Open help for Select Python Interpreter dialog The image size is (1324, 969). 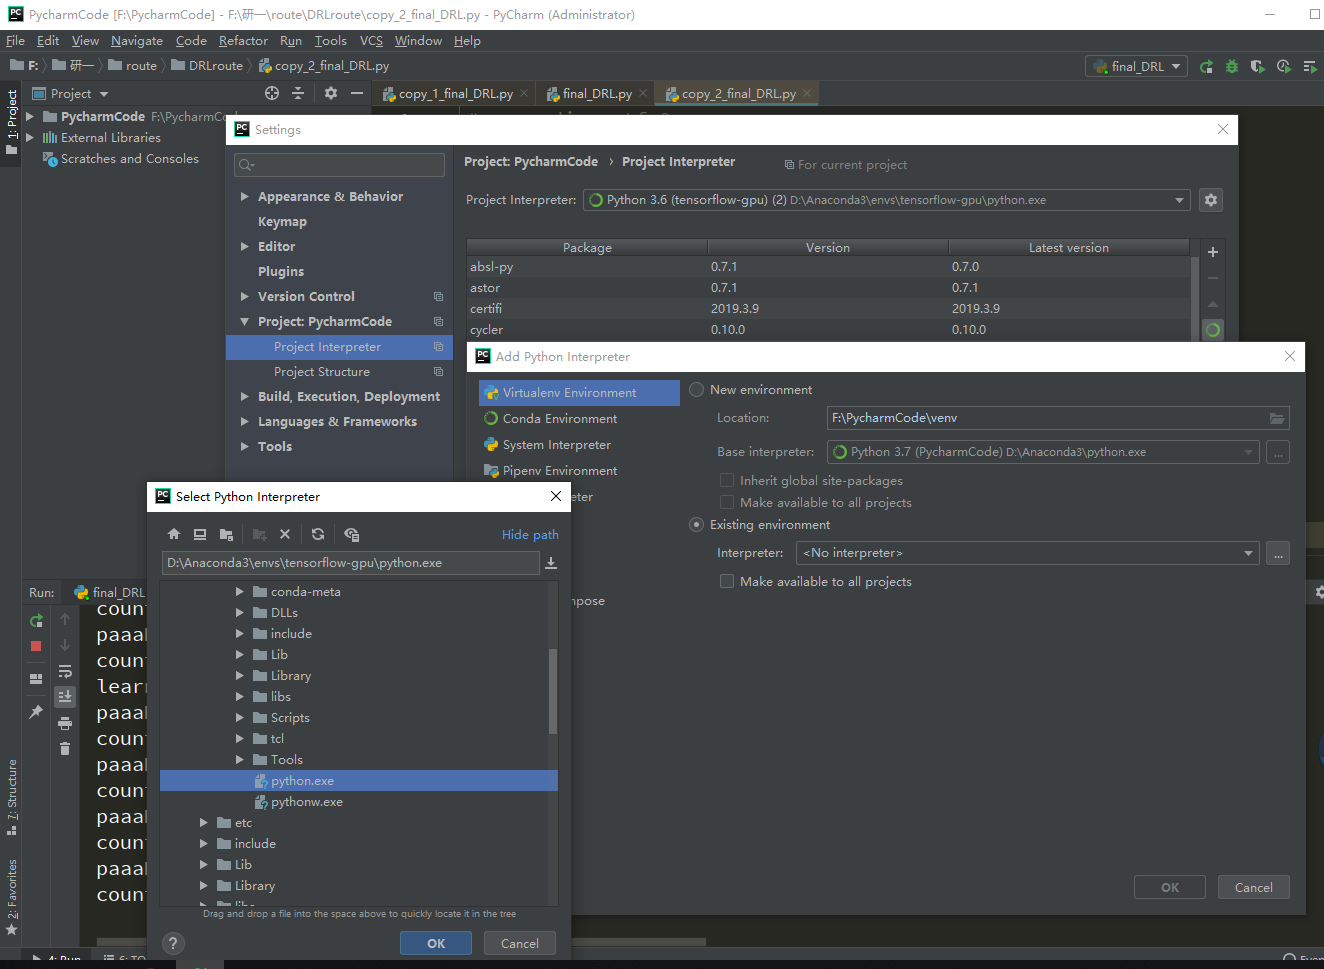point(173,943)
